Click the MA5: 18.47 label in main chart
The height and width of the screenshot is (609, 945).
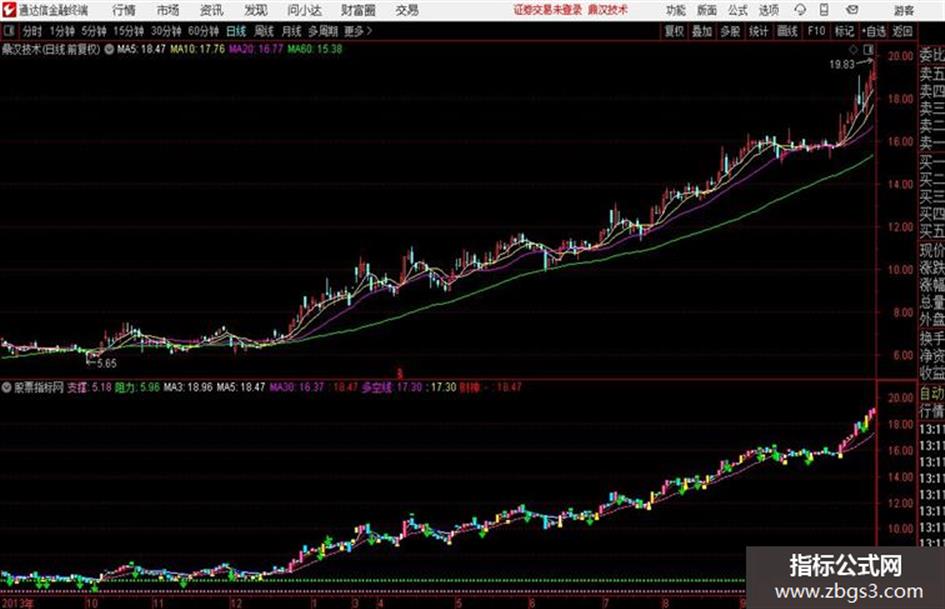(141, 49)
